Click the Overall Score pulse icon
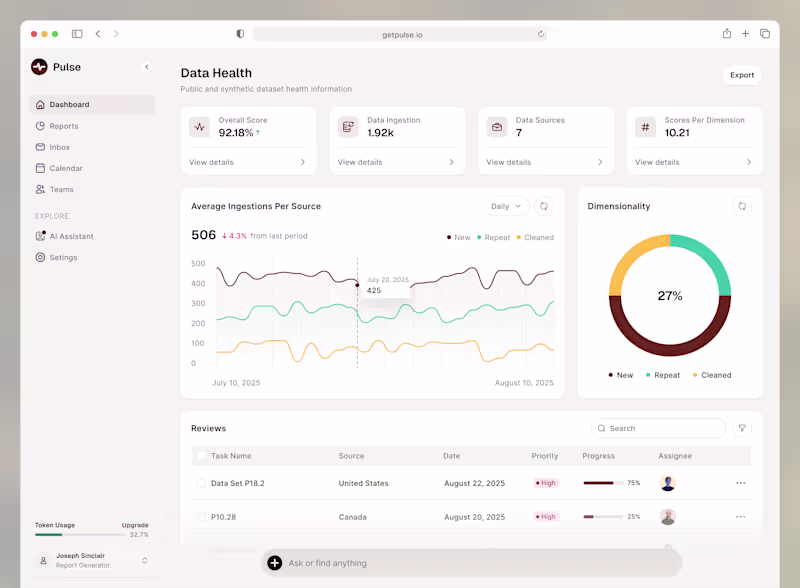 coord(199,127)
